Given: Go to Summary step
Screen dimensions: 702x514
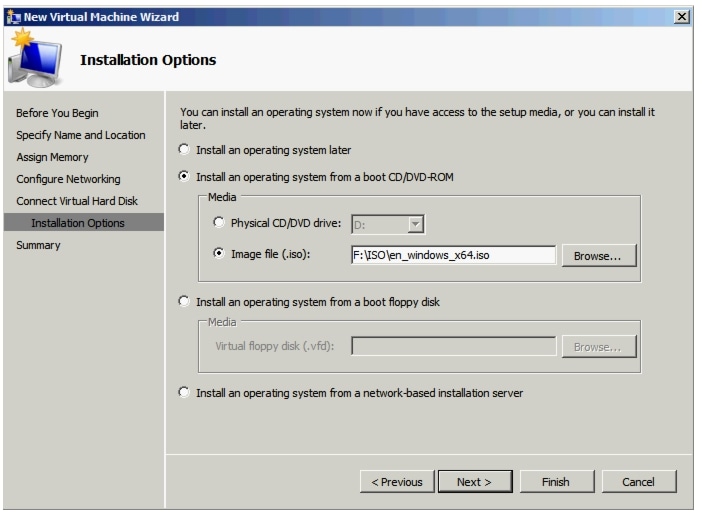Looking at the screenshot, I should (x=38, y=245).
